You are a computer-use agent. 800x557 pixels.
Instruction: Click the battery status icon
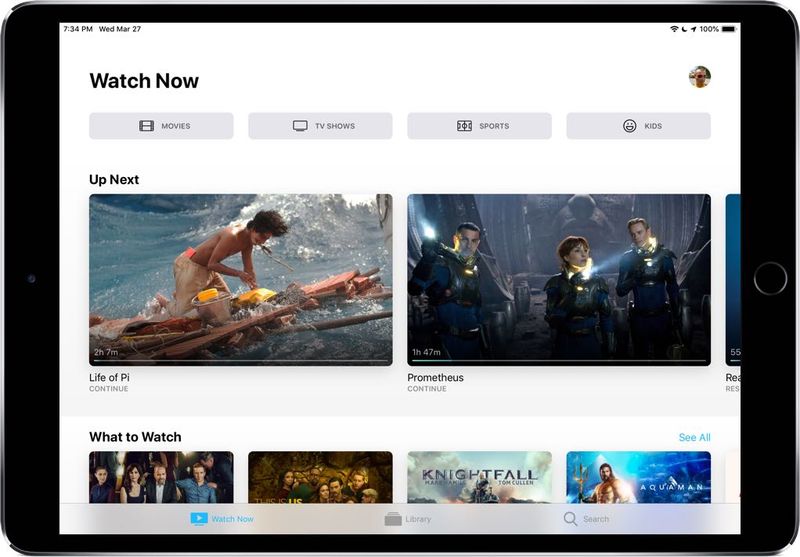pyautogui.click(x=729, y=29)
